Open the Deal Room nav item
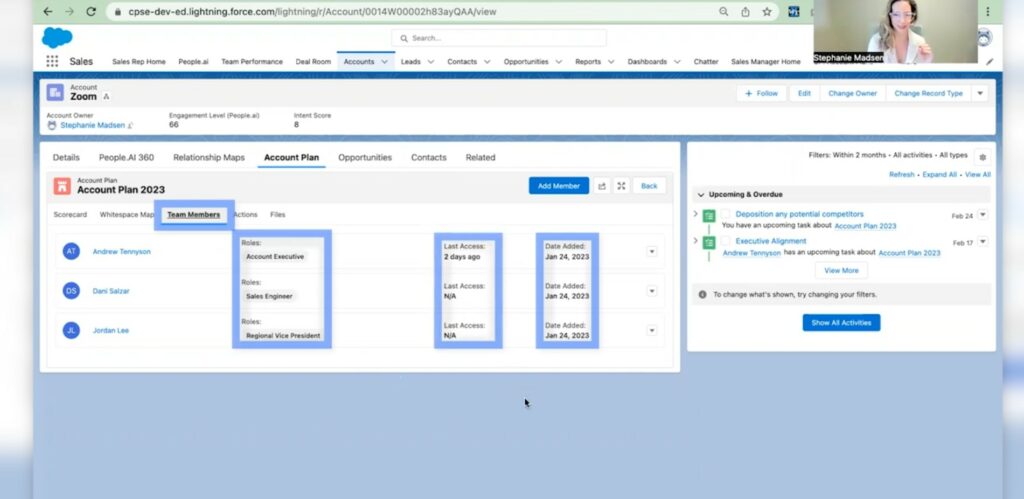The width and height of the screenshot is (1024, 499). click(313, 61)
